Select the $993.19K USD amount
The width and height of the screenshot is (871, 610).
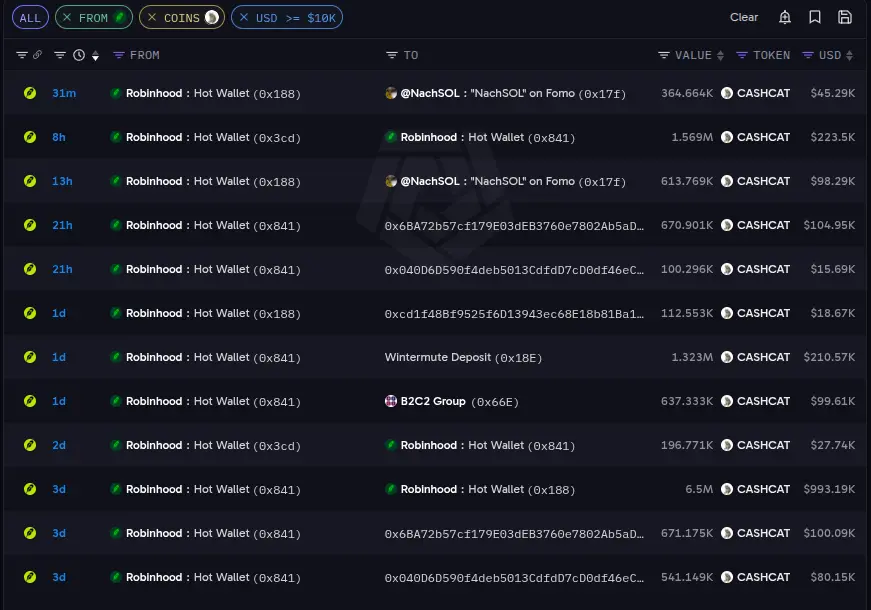coord(829,489)
